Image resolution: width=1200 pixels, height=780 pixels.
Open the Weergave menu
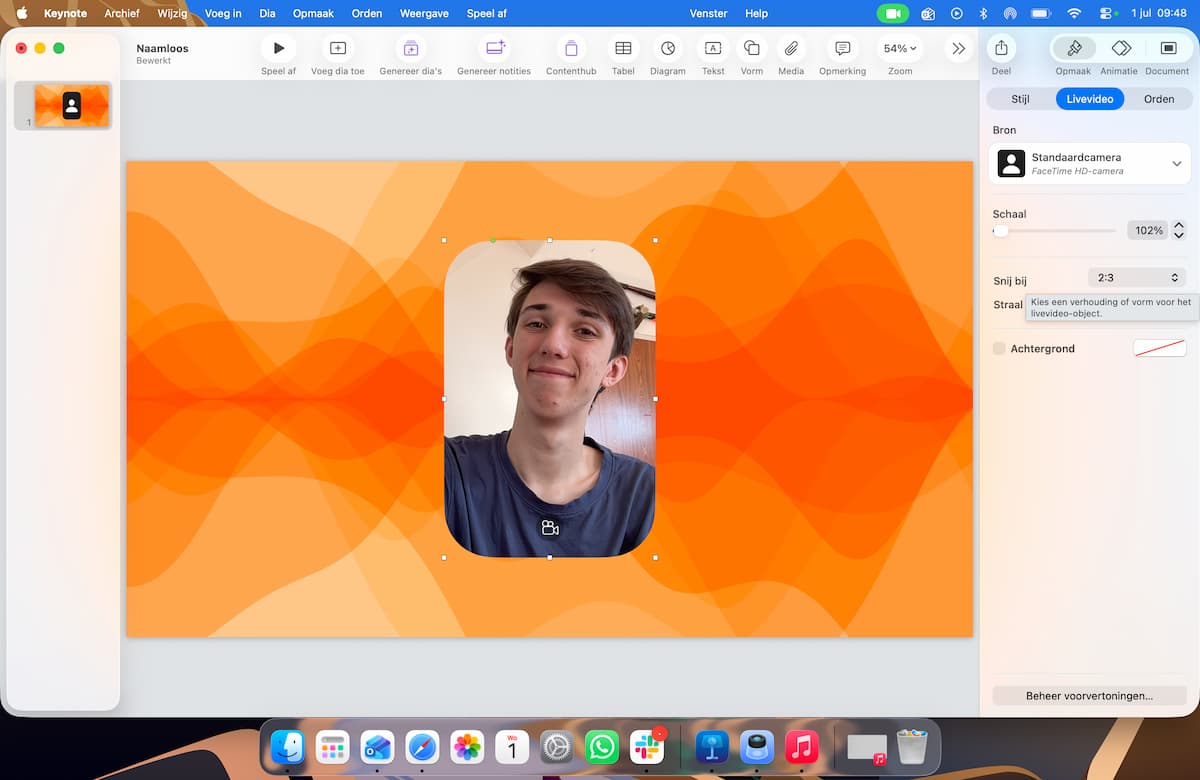tap(425, 13)
